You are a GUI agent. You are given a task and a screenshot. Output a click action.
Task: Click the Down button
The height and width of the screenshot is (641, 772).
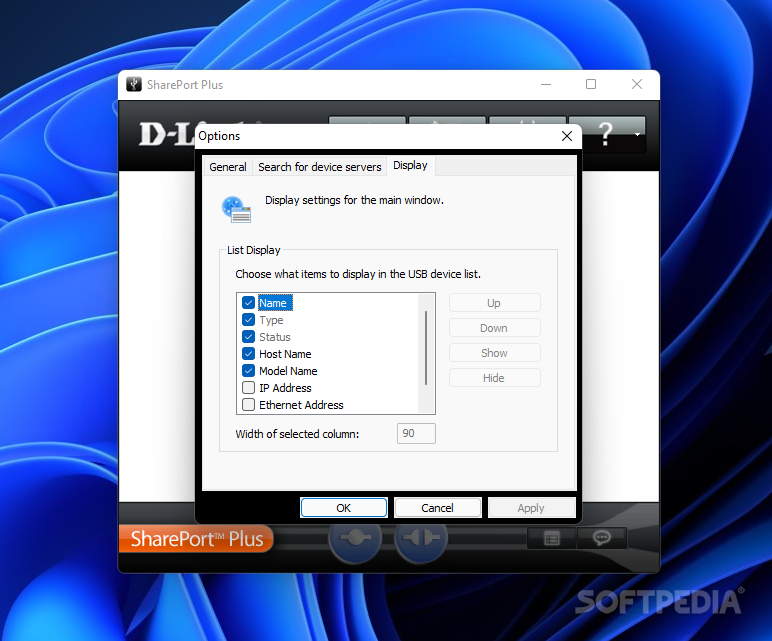click(x=494, y=328)
